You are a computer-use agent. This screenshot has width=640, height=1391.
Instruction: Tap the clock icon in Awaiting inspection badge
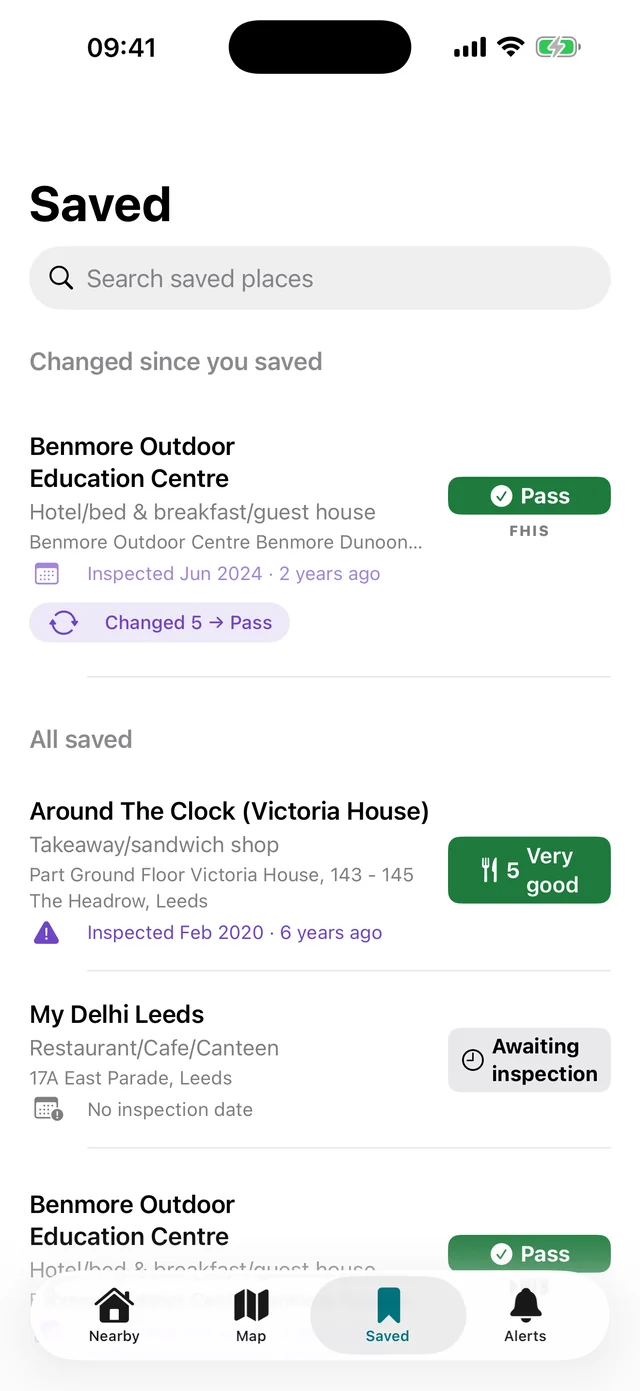[473, 1060]
